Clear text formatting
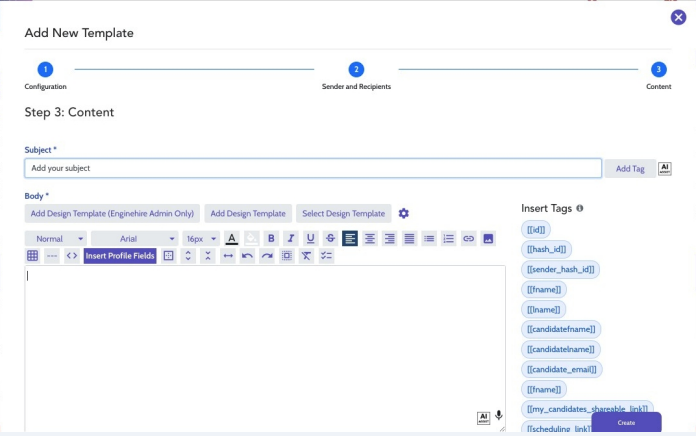The image size is (696, 436). 307,256
